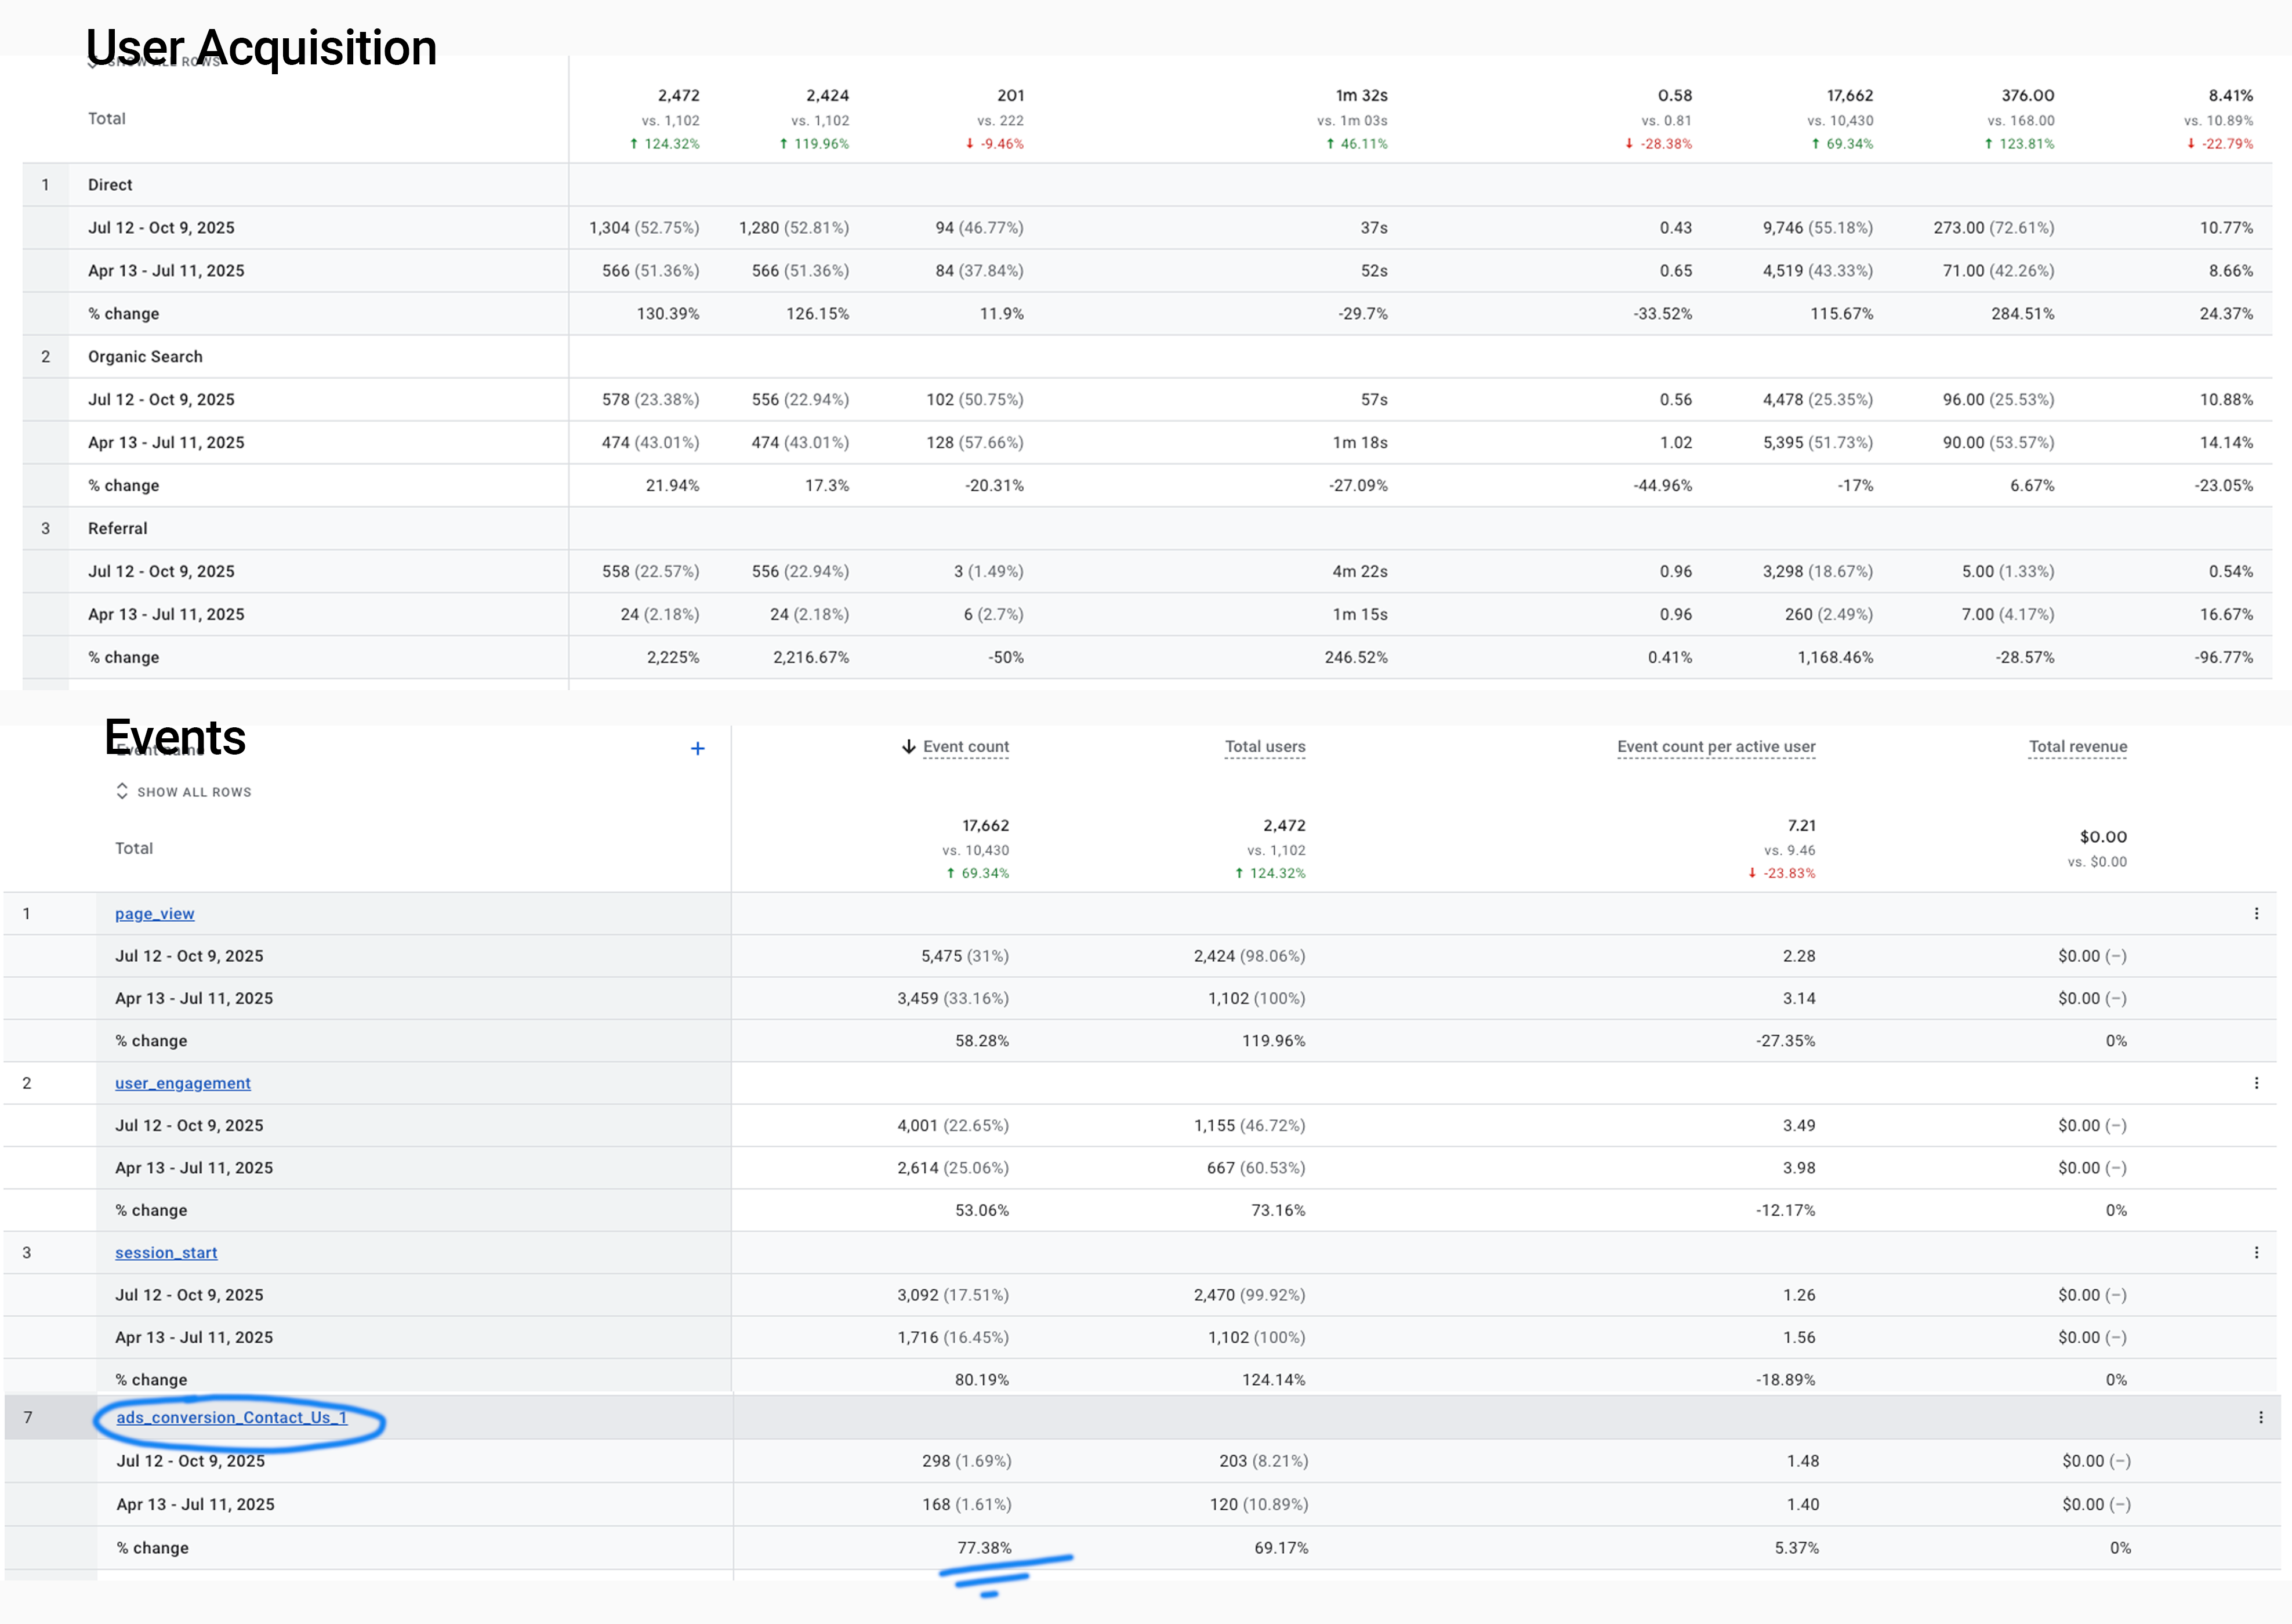Open the three-dot menu for user_engagement row

coord(2256,1083)
